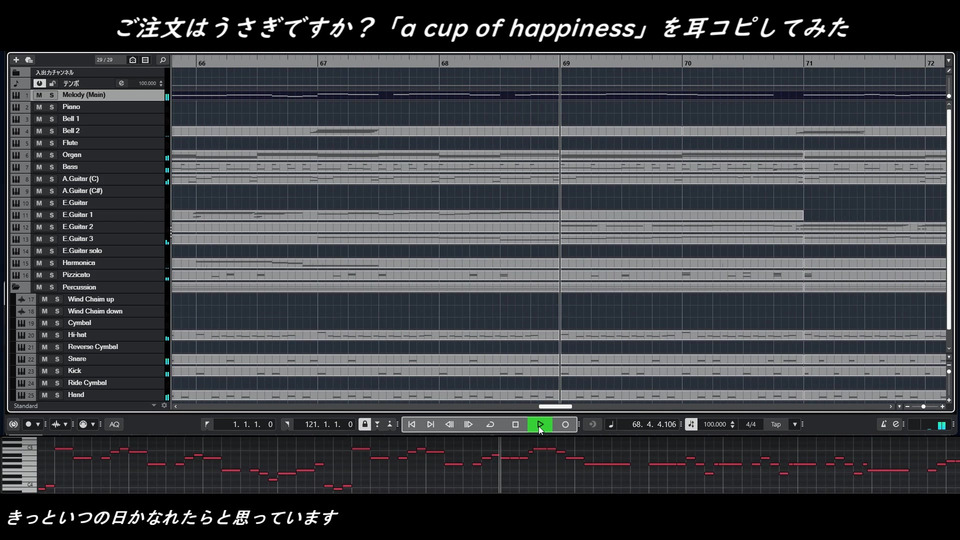Toggle the punch out button

tap(389, 424)
